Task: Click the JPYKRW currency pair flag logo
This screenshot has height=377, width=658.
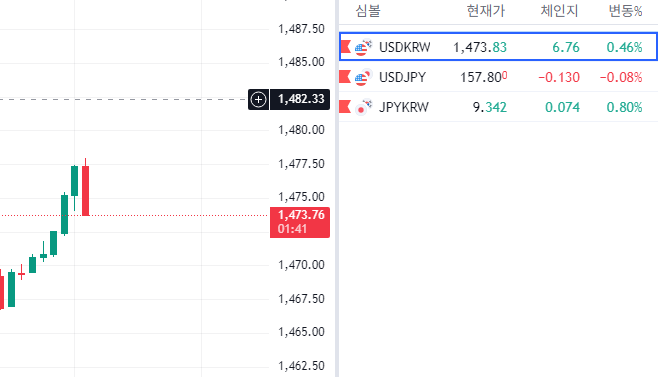Action: coord(363,107)
